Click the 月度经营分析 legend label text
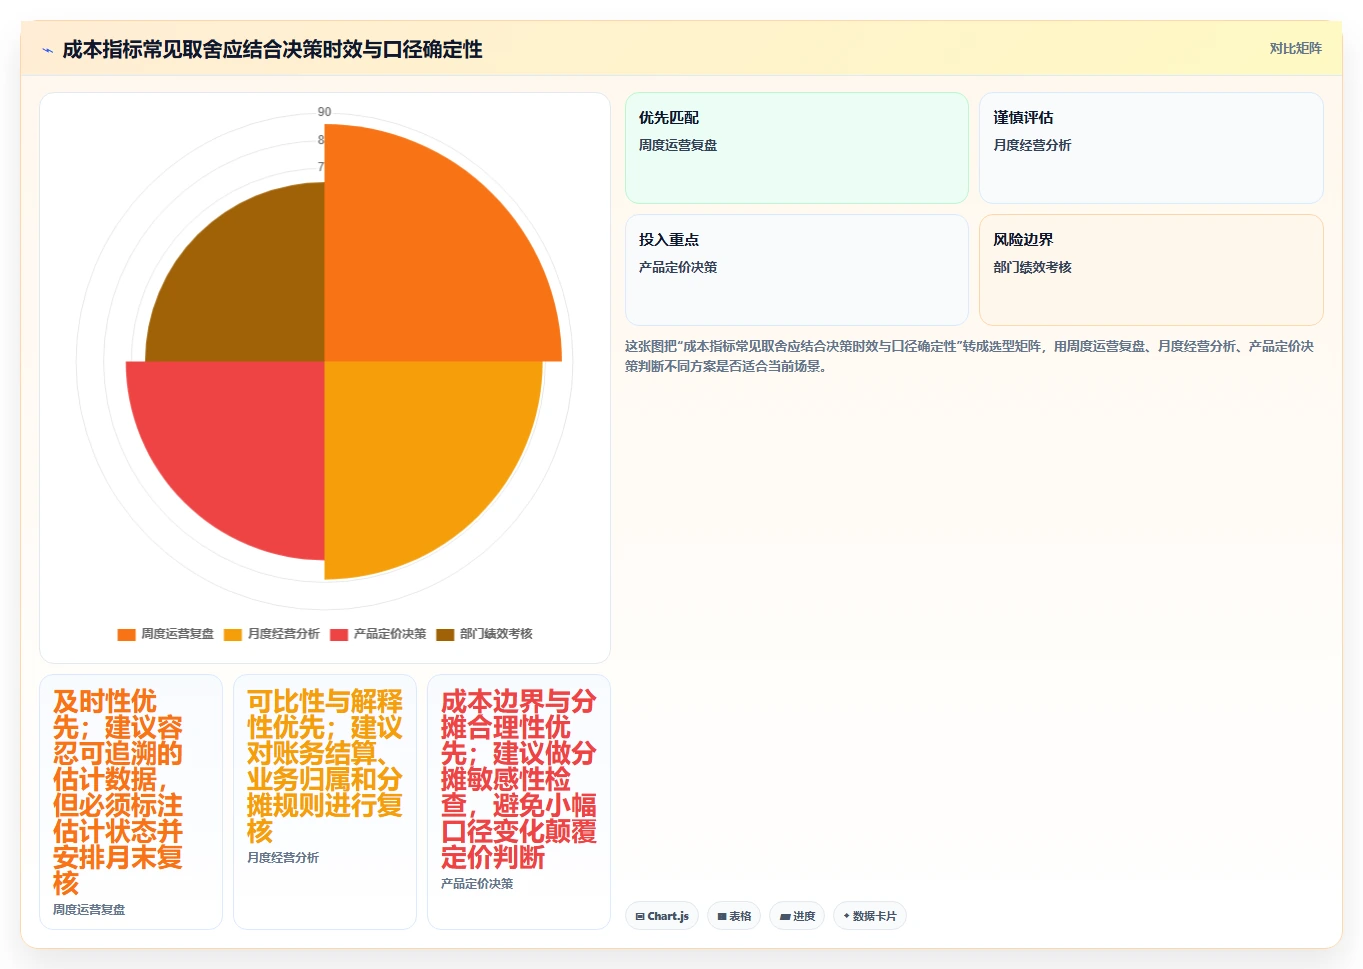The height and width of the screenshot is (969, 1363). (x=284, y=634)
